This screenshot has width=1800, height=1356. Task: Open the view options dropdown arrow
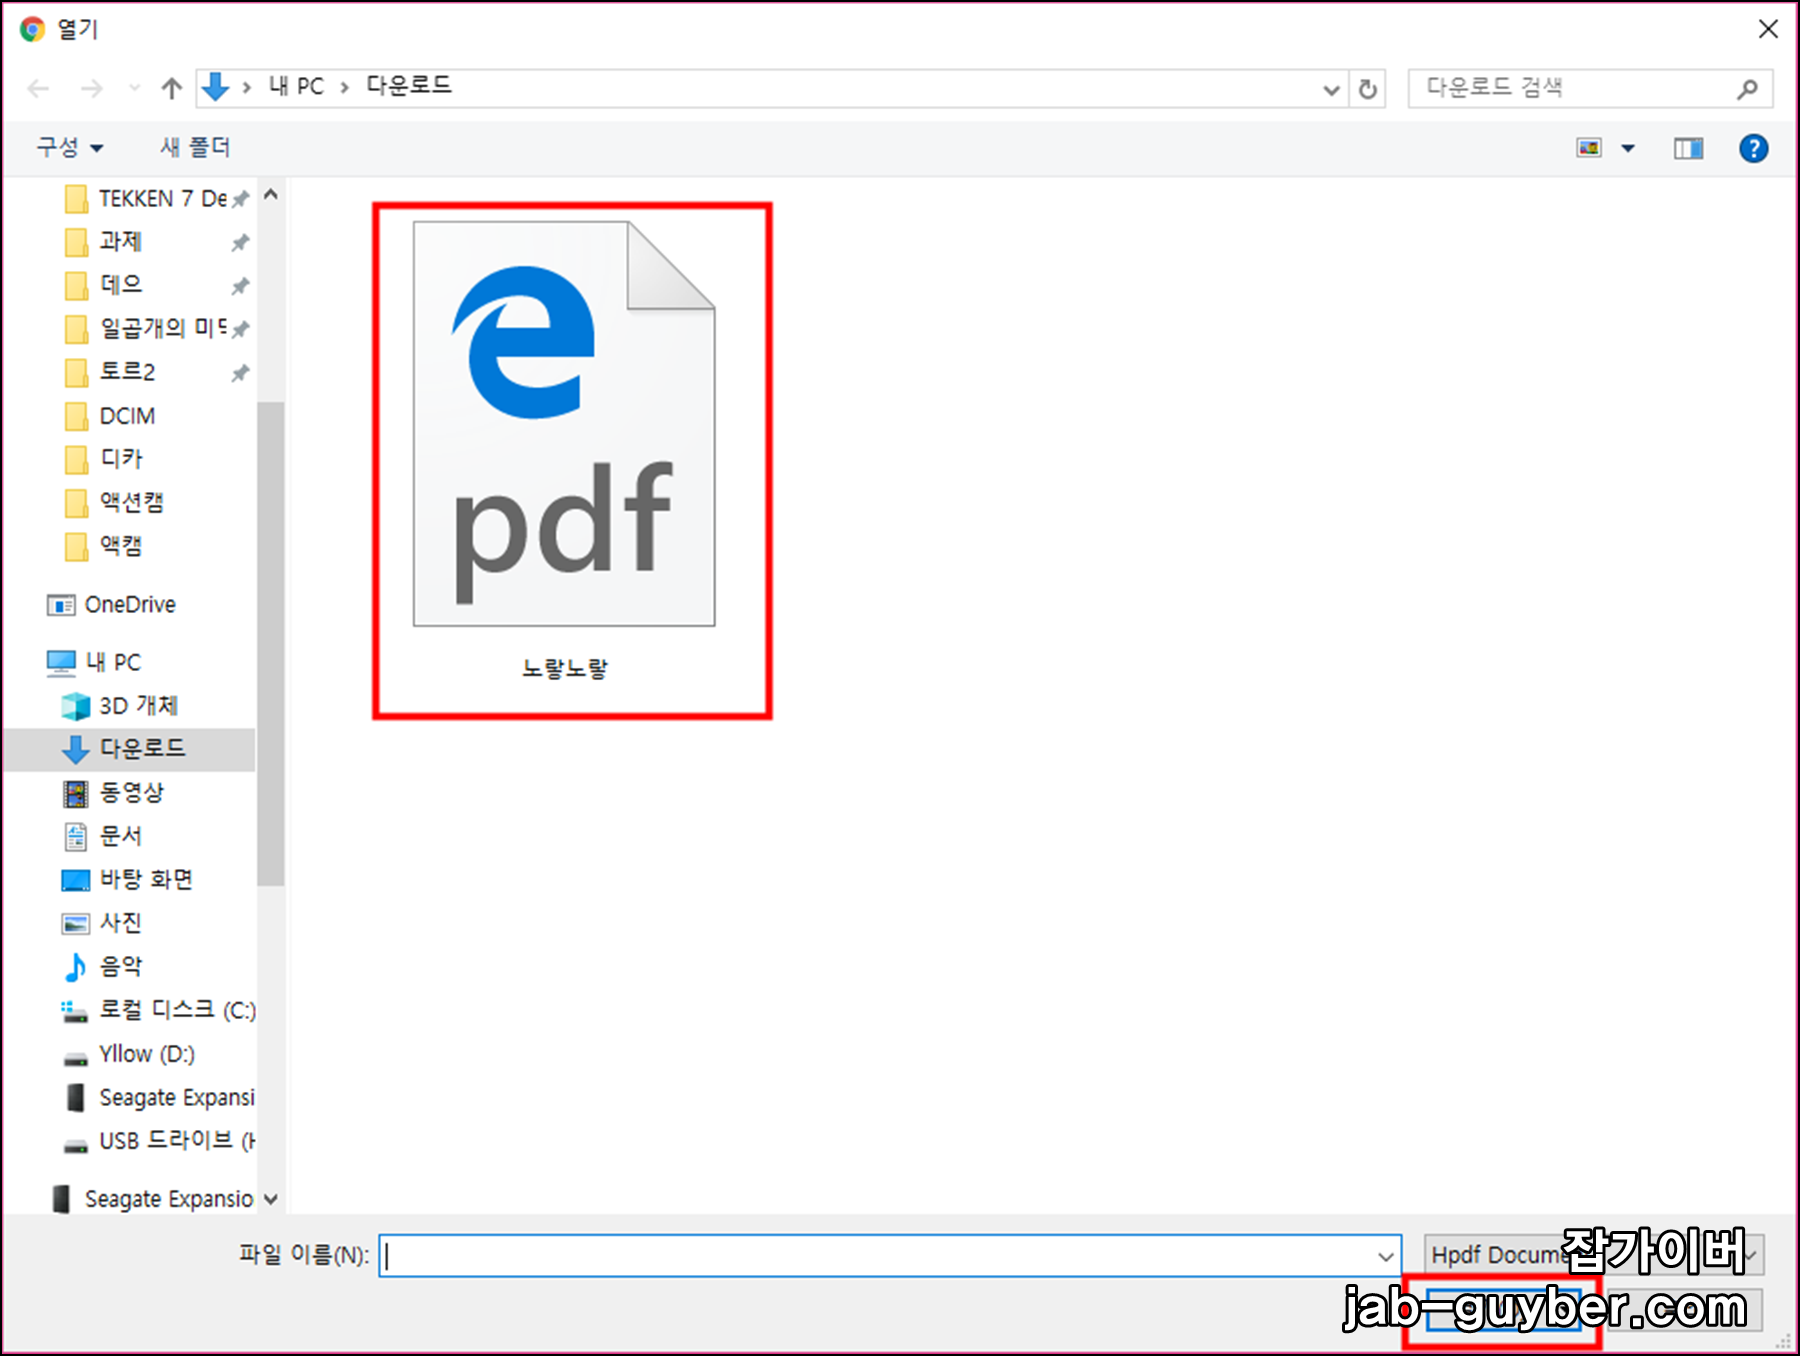pos(1628,148)
